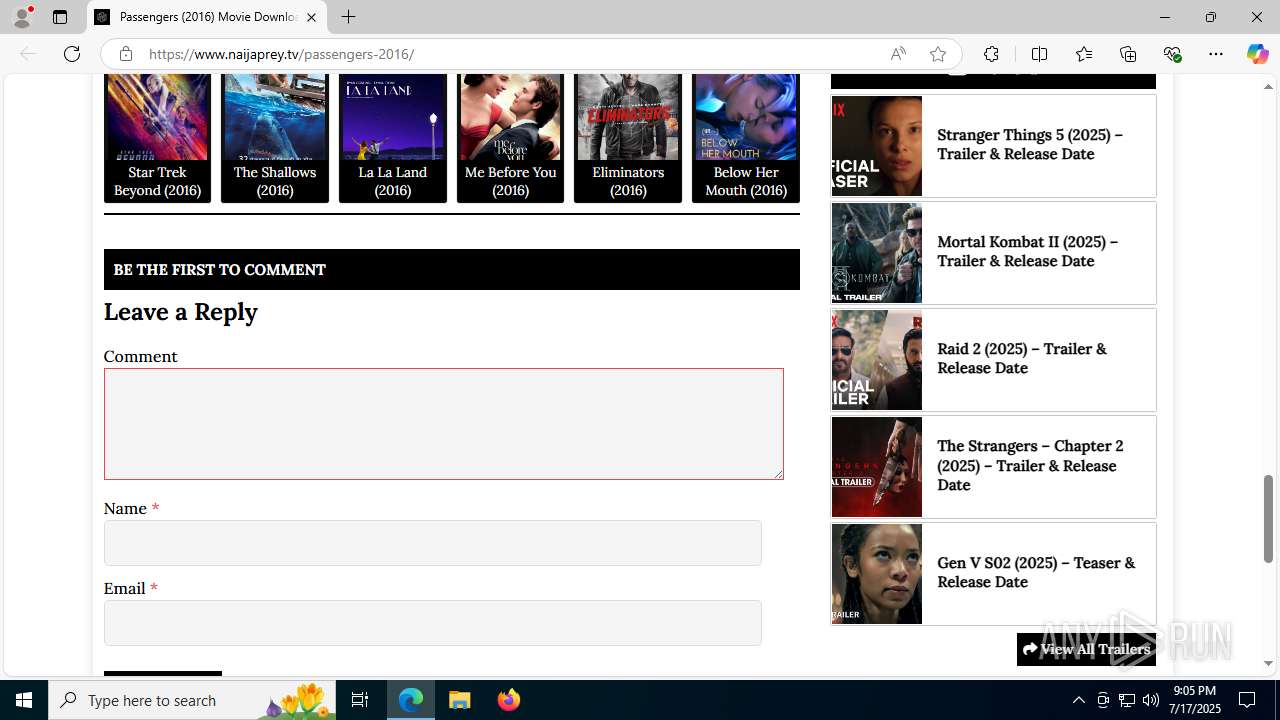Open Gen V S02 teaser thumbnail

877,574
